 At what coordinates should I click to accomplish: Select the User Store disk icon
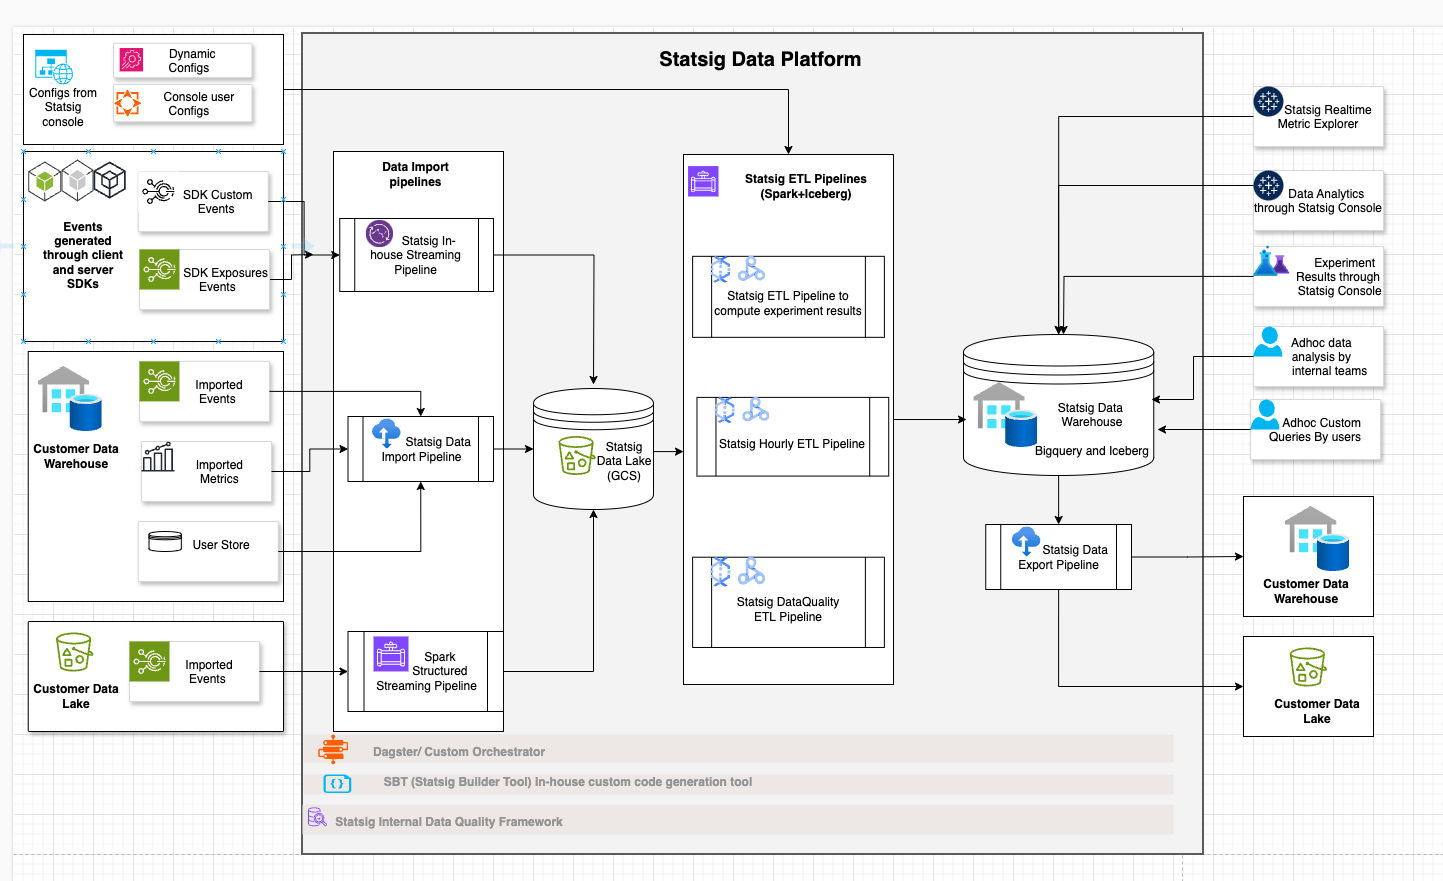165,542
